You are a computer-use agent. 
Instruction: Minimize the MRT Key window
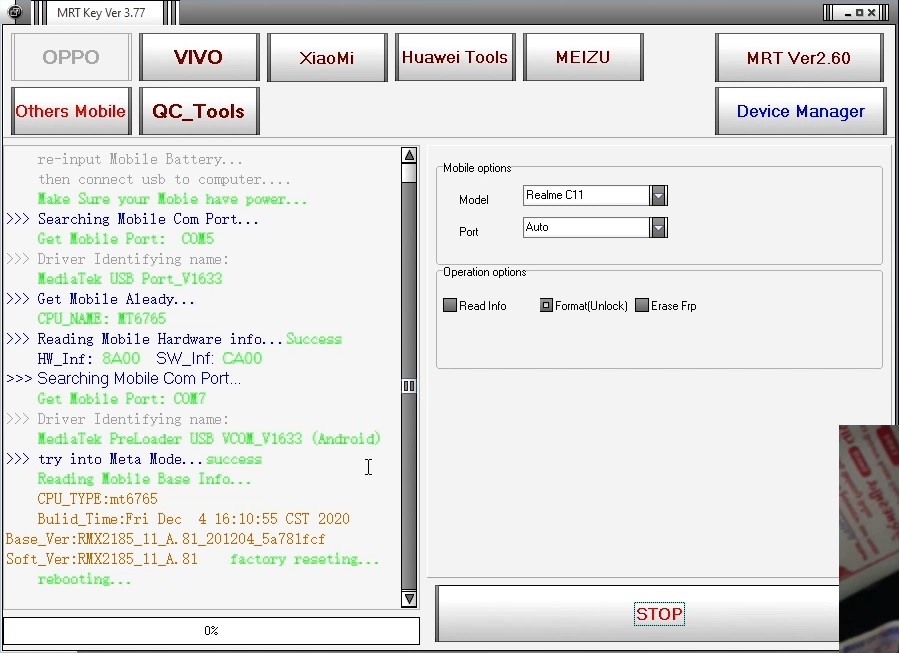click(x=848, y=13)
